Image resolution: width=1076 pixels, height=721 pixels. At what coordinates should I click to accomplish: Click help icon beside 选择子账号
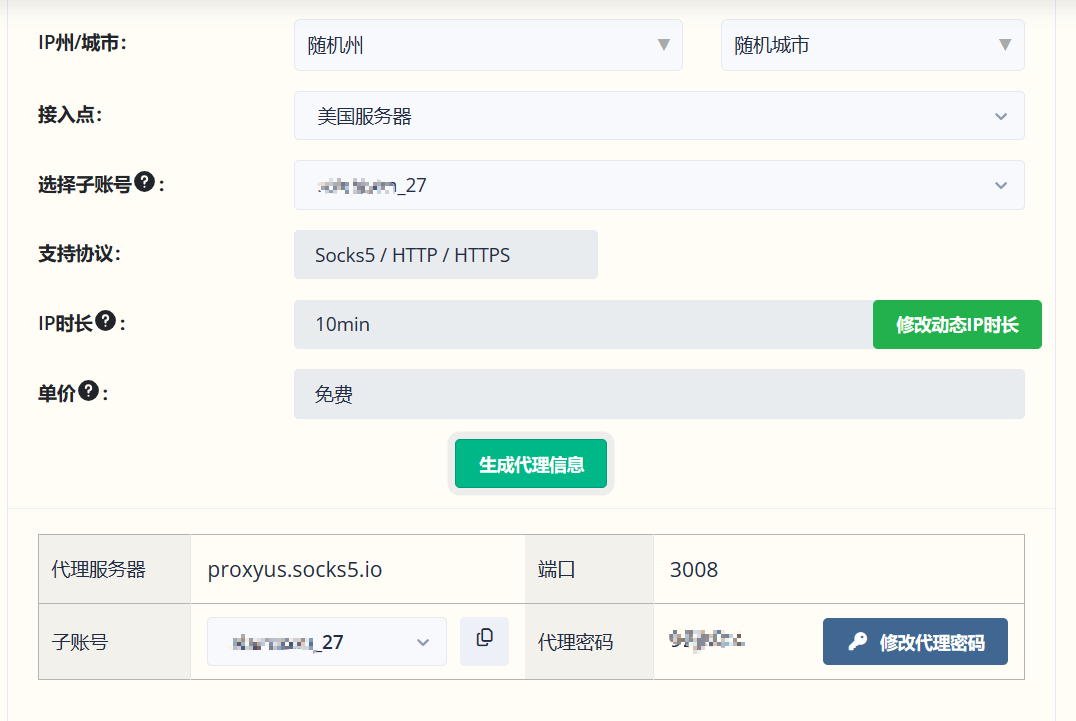tap(144, 182)
